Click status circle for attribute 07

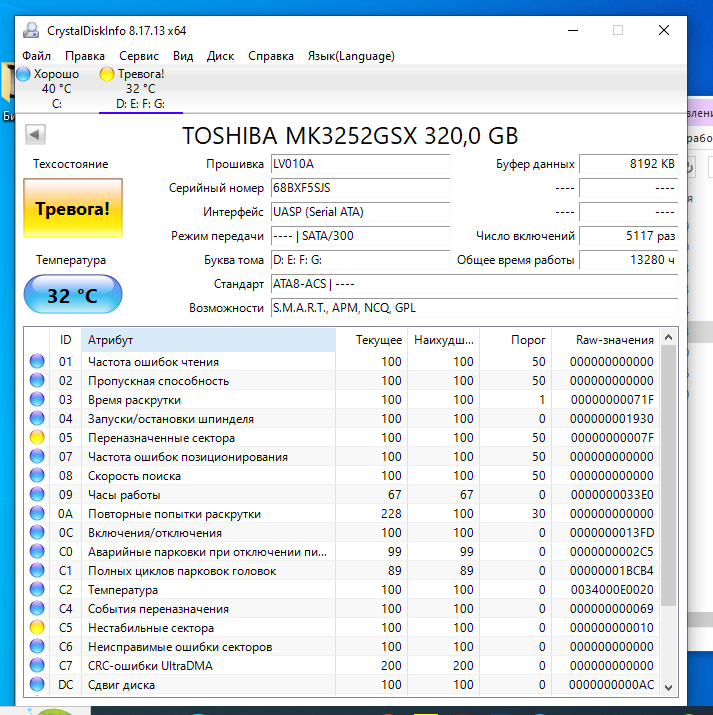(37, 456)
